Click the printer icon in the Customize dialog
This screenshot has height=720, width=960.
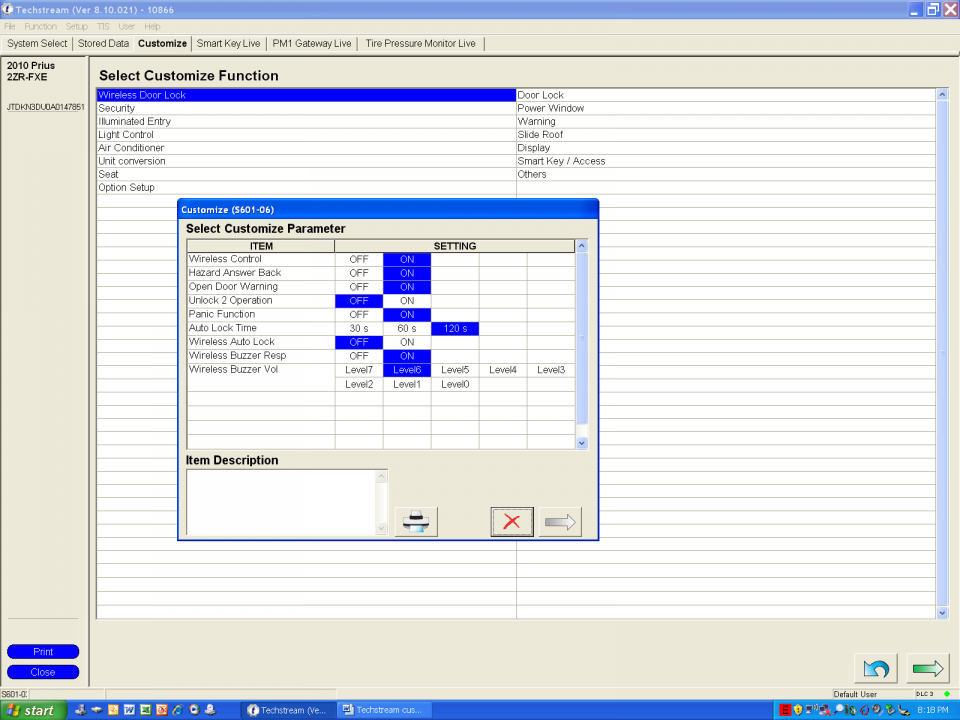click(x=416, y=521)
